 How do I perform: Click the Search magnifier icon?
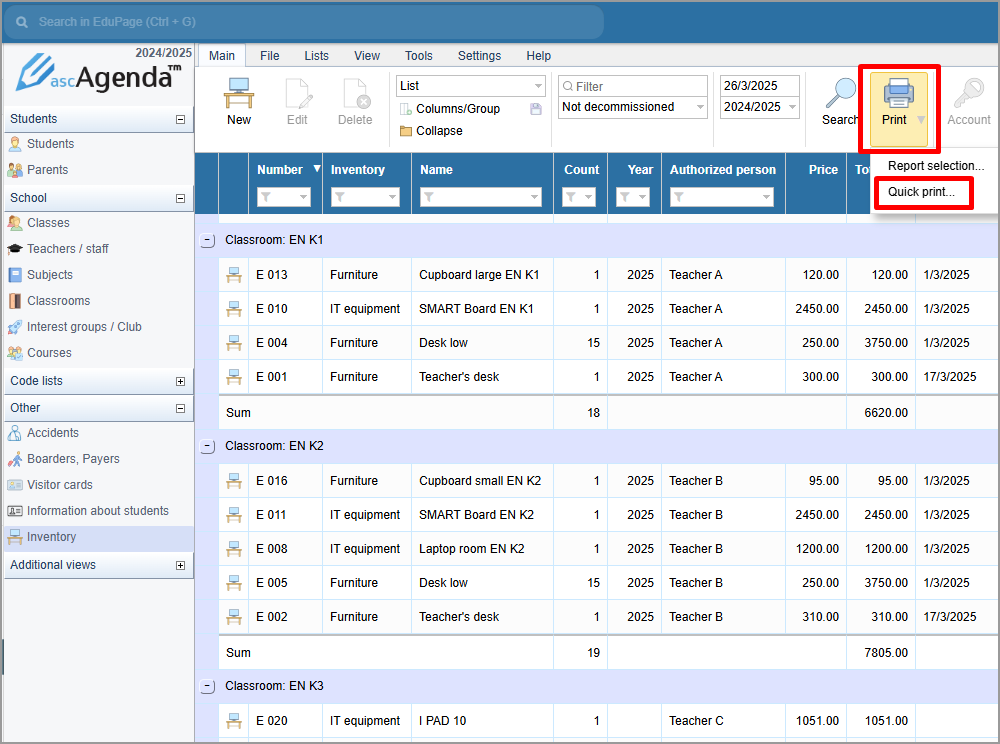coord(840,94)
